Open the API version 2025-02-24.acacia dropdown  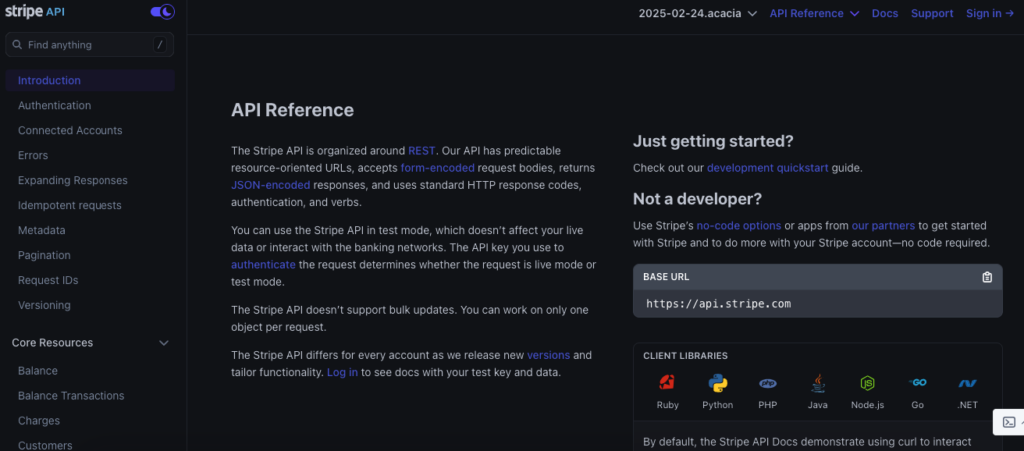698,13
